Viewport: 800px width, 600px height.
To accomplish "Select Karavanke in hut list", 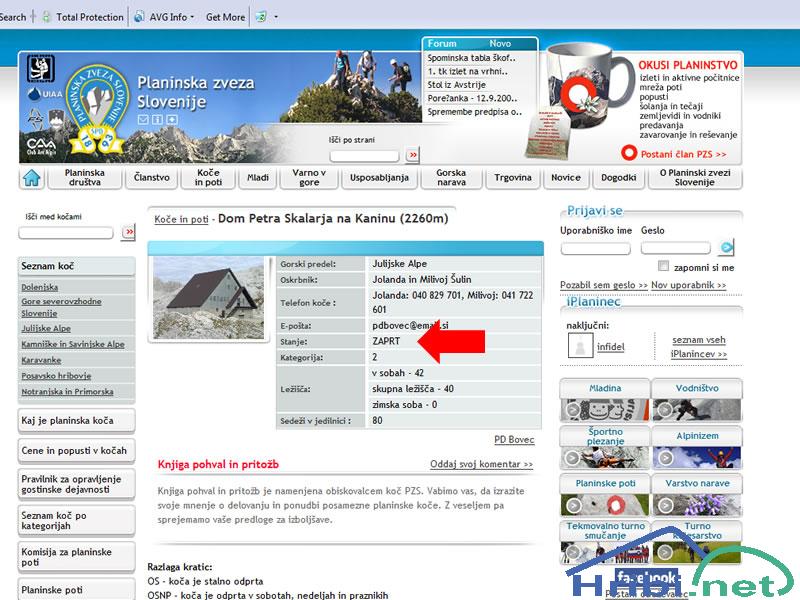I will pos(41,360).
